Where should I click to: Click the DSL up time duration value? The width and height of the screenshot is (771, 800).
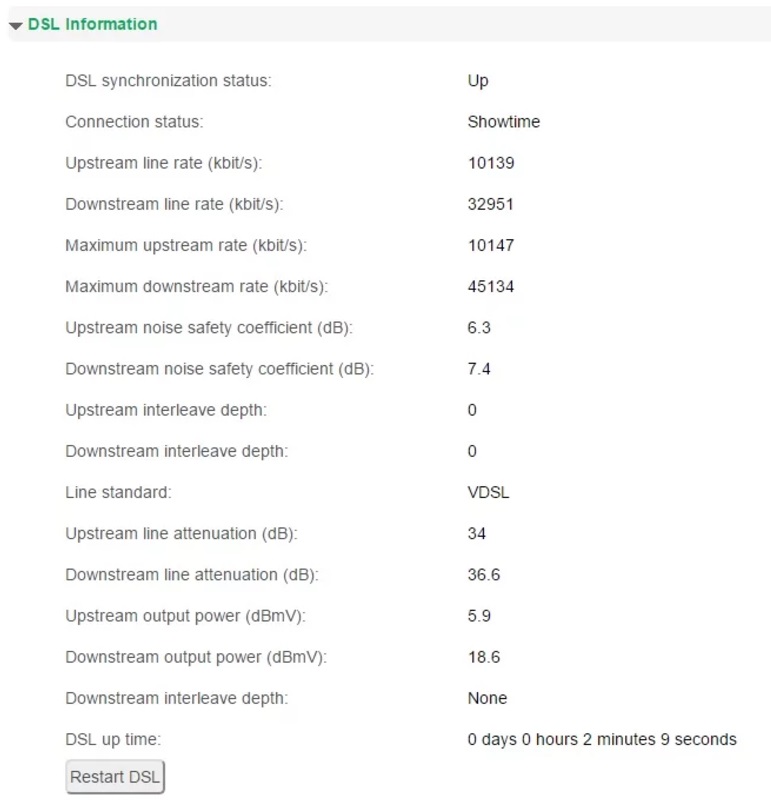pyautogui.click(x=602, y=740)
